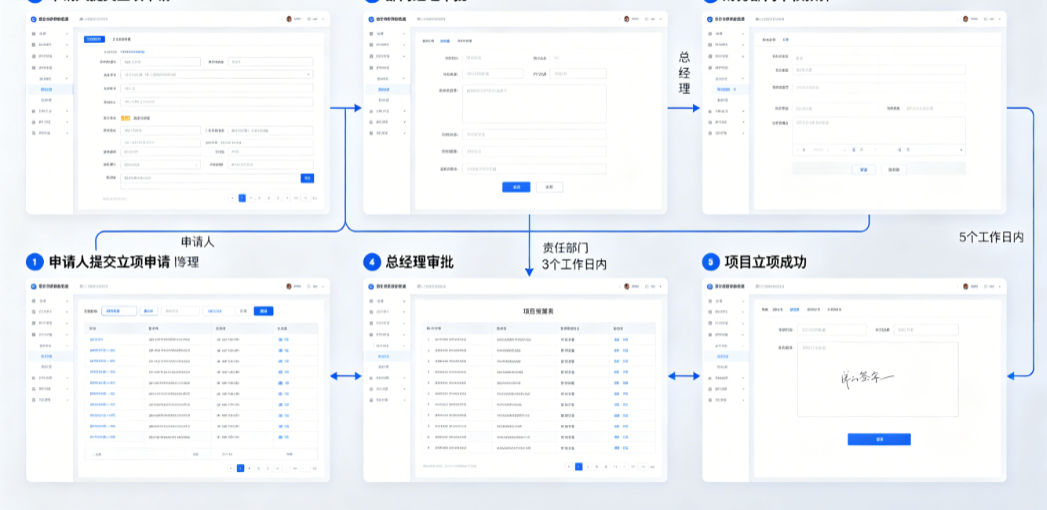
Task: Click blue search button in application list filter bar
Action: point(264,311)
